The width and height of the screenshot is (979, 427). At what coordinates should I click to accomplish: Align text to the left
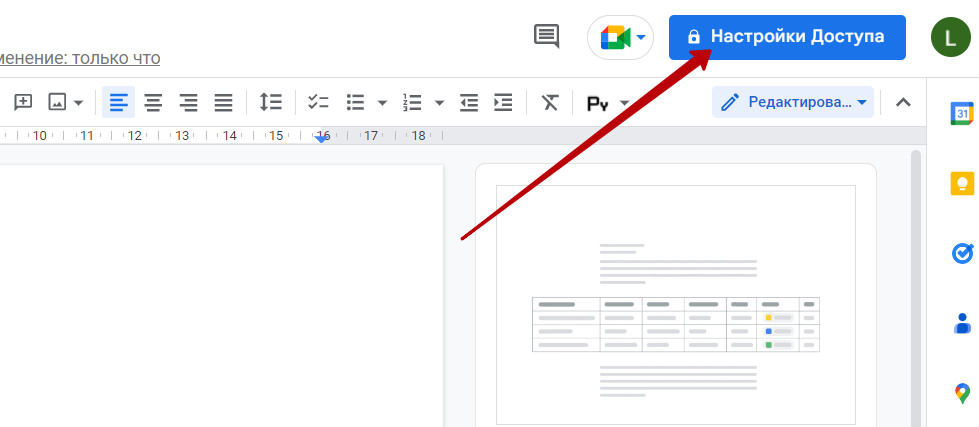(119, 102)
